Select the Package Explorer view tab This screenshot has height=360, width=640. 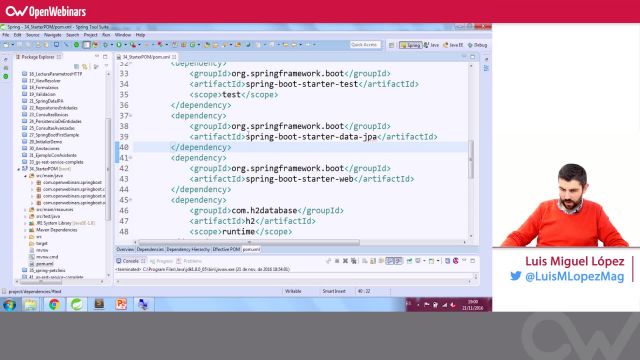[x=38, y=57]
